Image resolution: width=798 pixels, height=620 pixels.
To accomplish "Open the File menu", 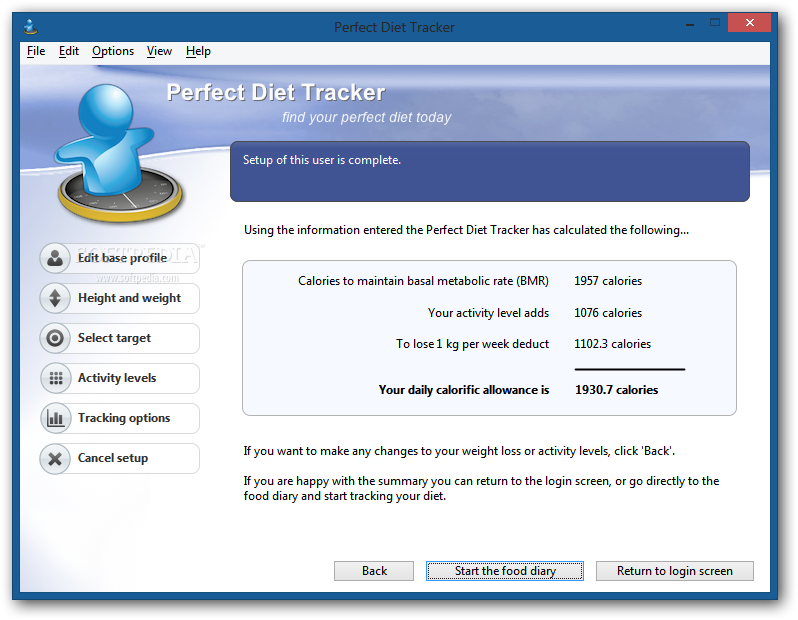I will (x=36, y=51).
